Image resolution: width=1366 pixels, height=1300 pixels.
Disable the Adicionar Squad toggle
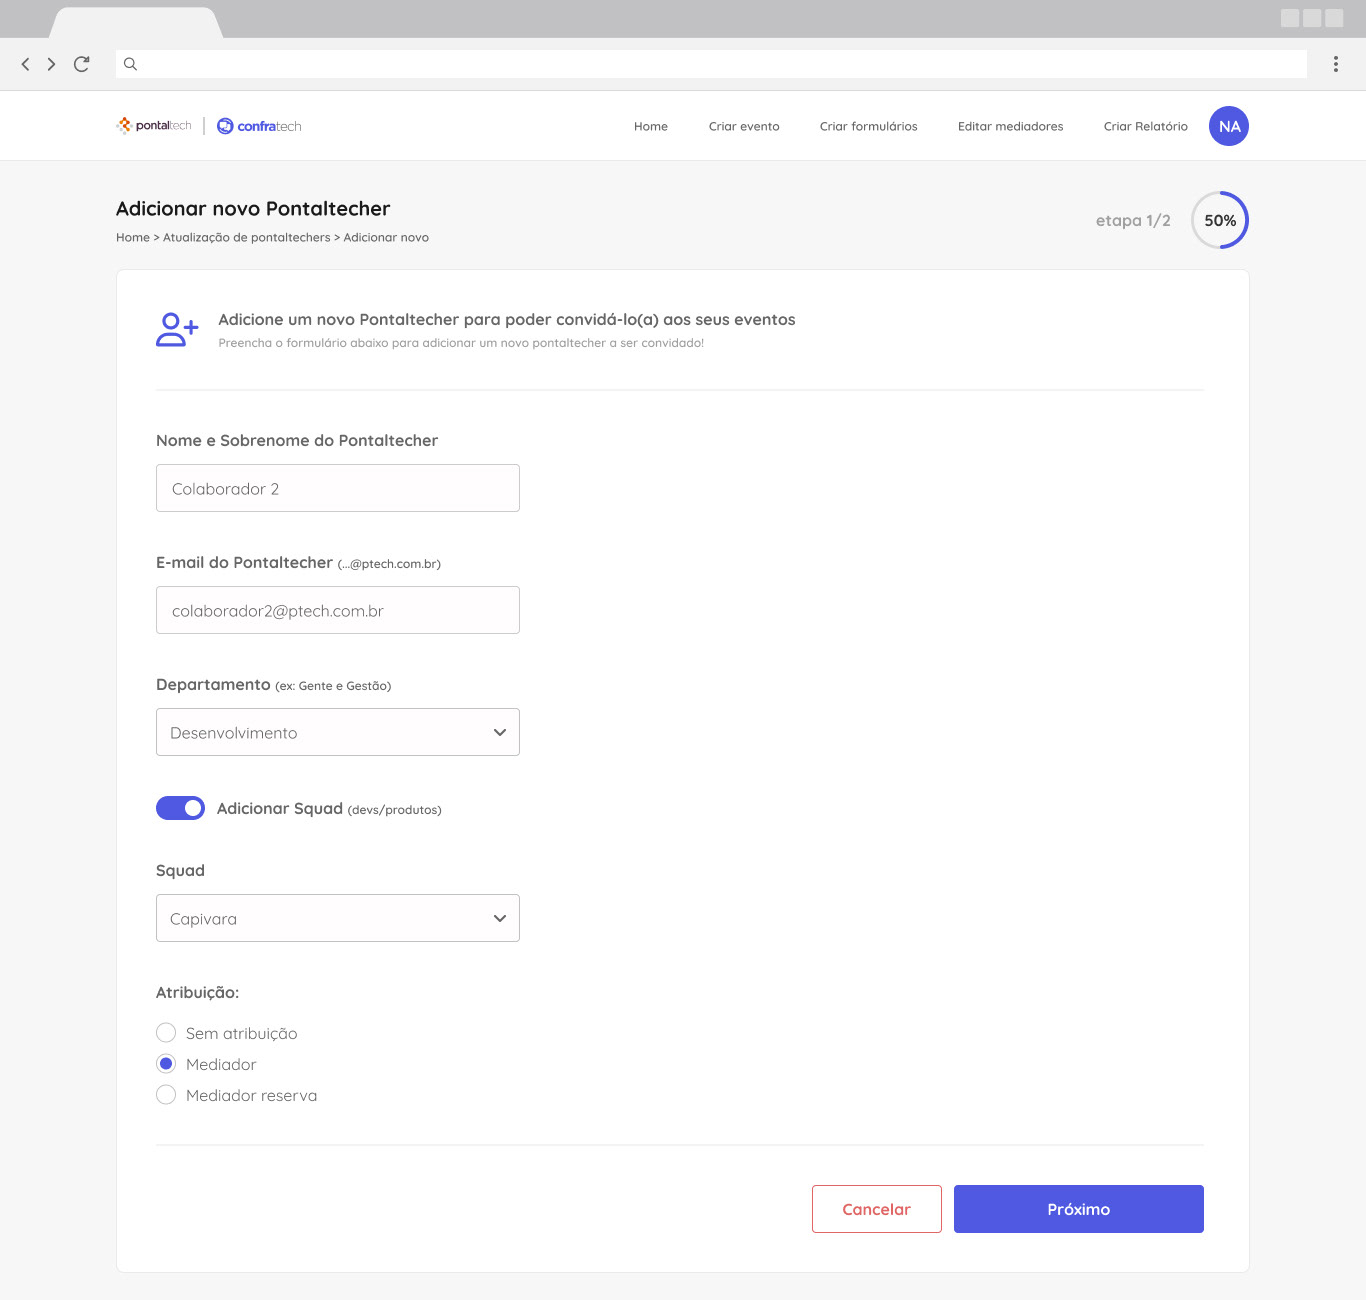point(180,808)
